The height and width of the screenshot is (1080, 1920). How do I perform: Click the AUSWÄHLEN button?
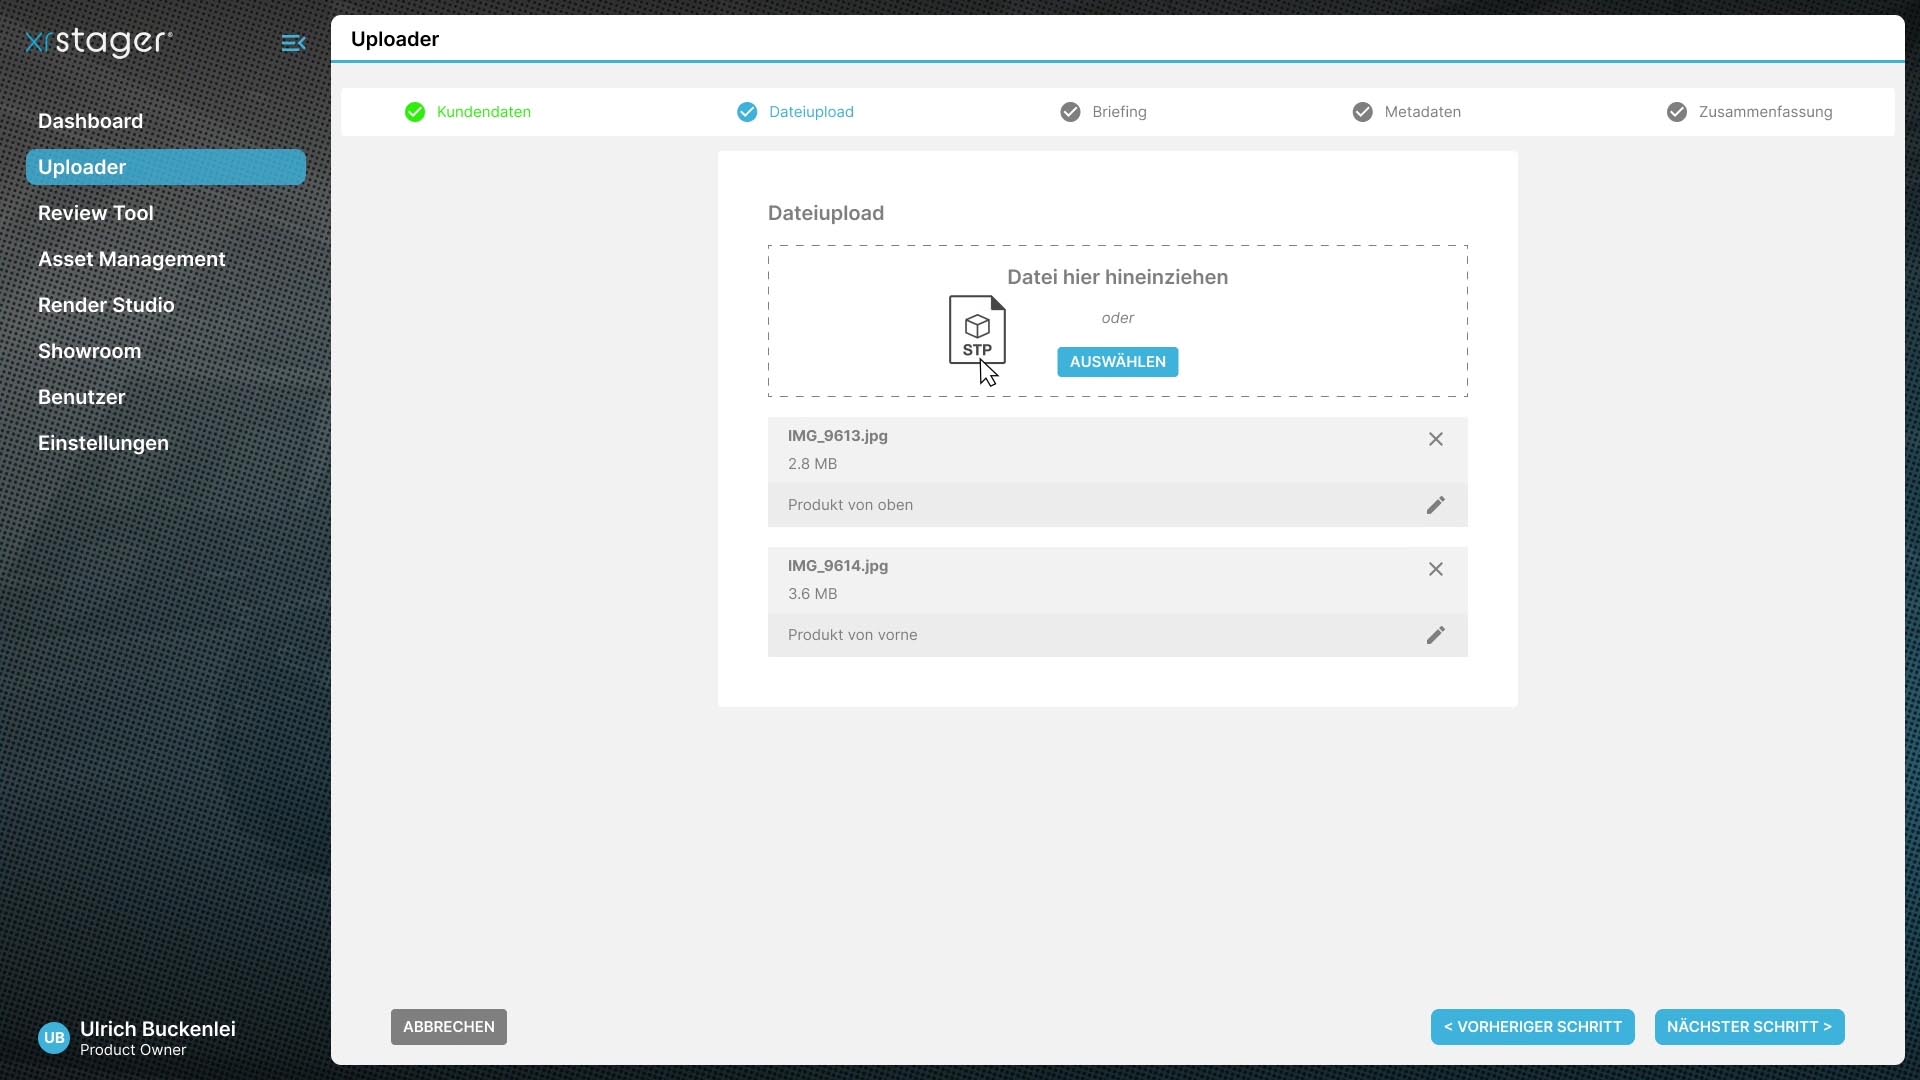[1118, 362]
